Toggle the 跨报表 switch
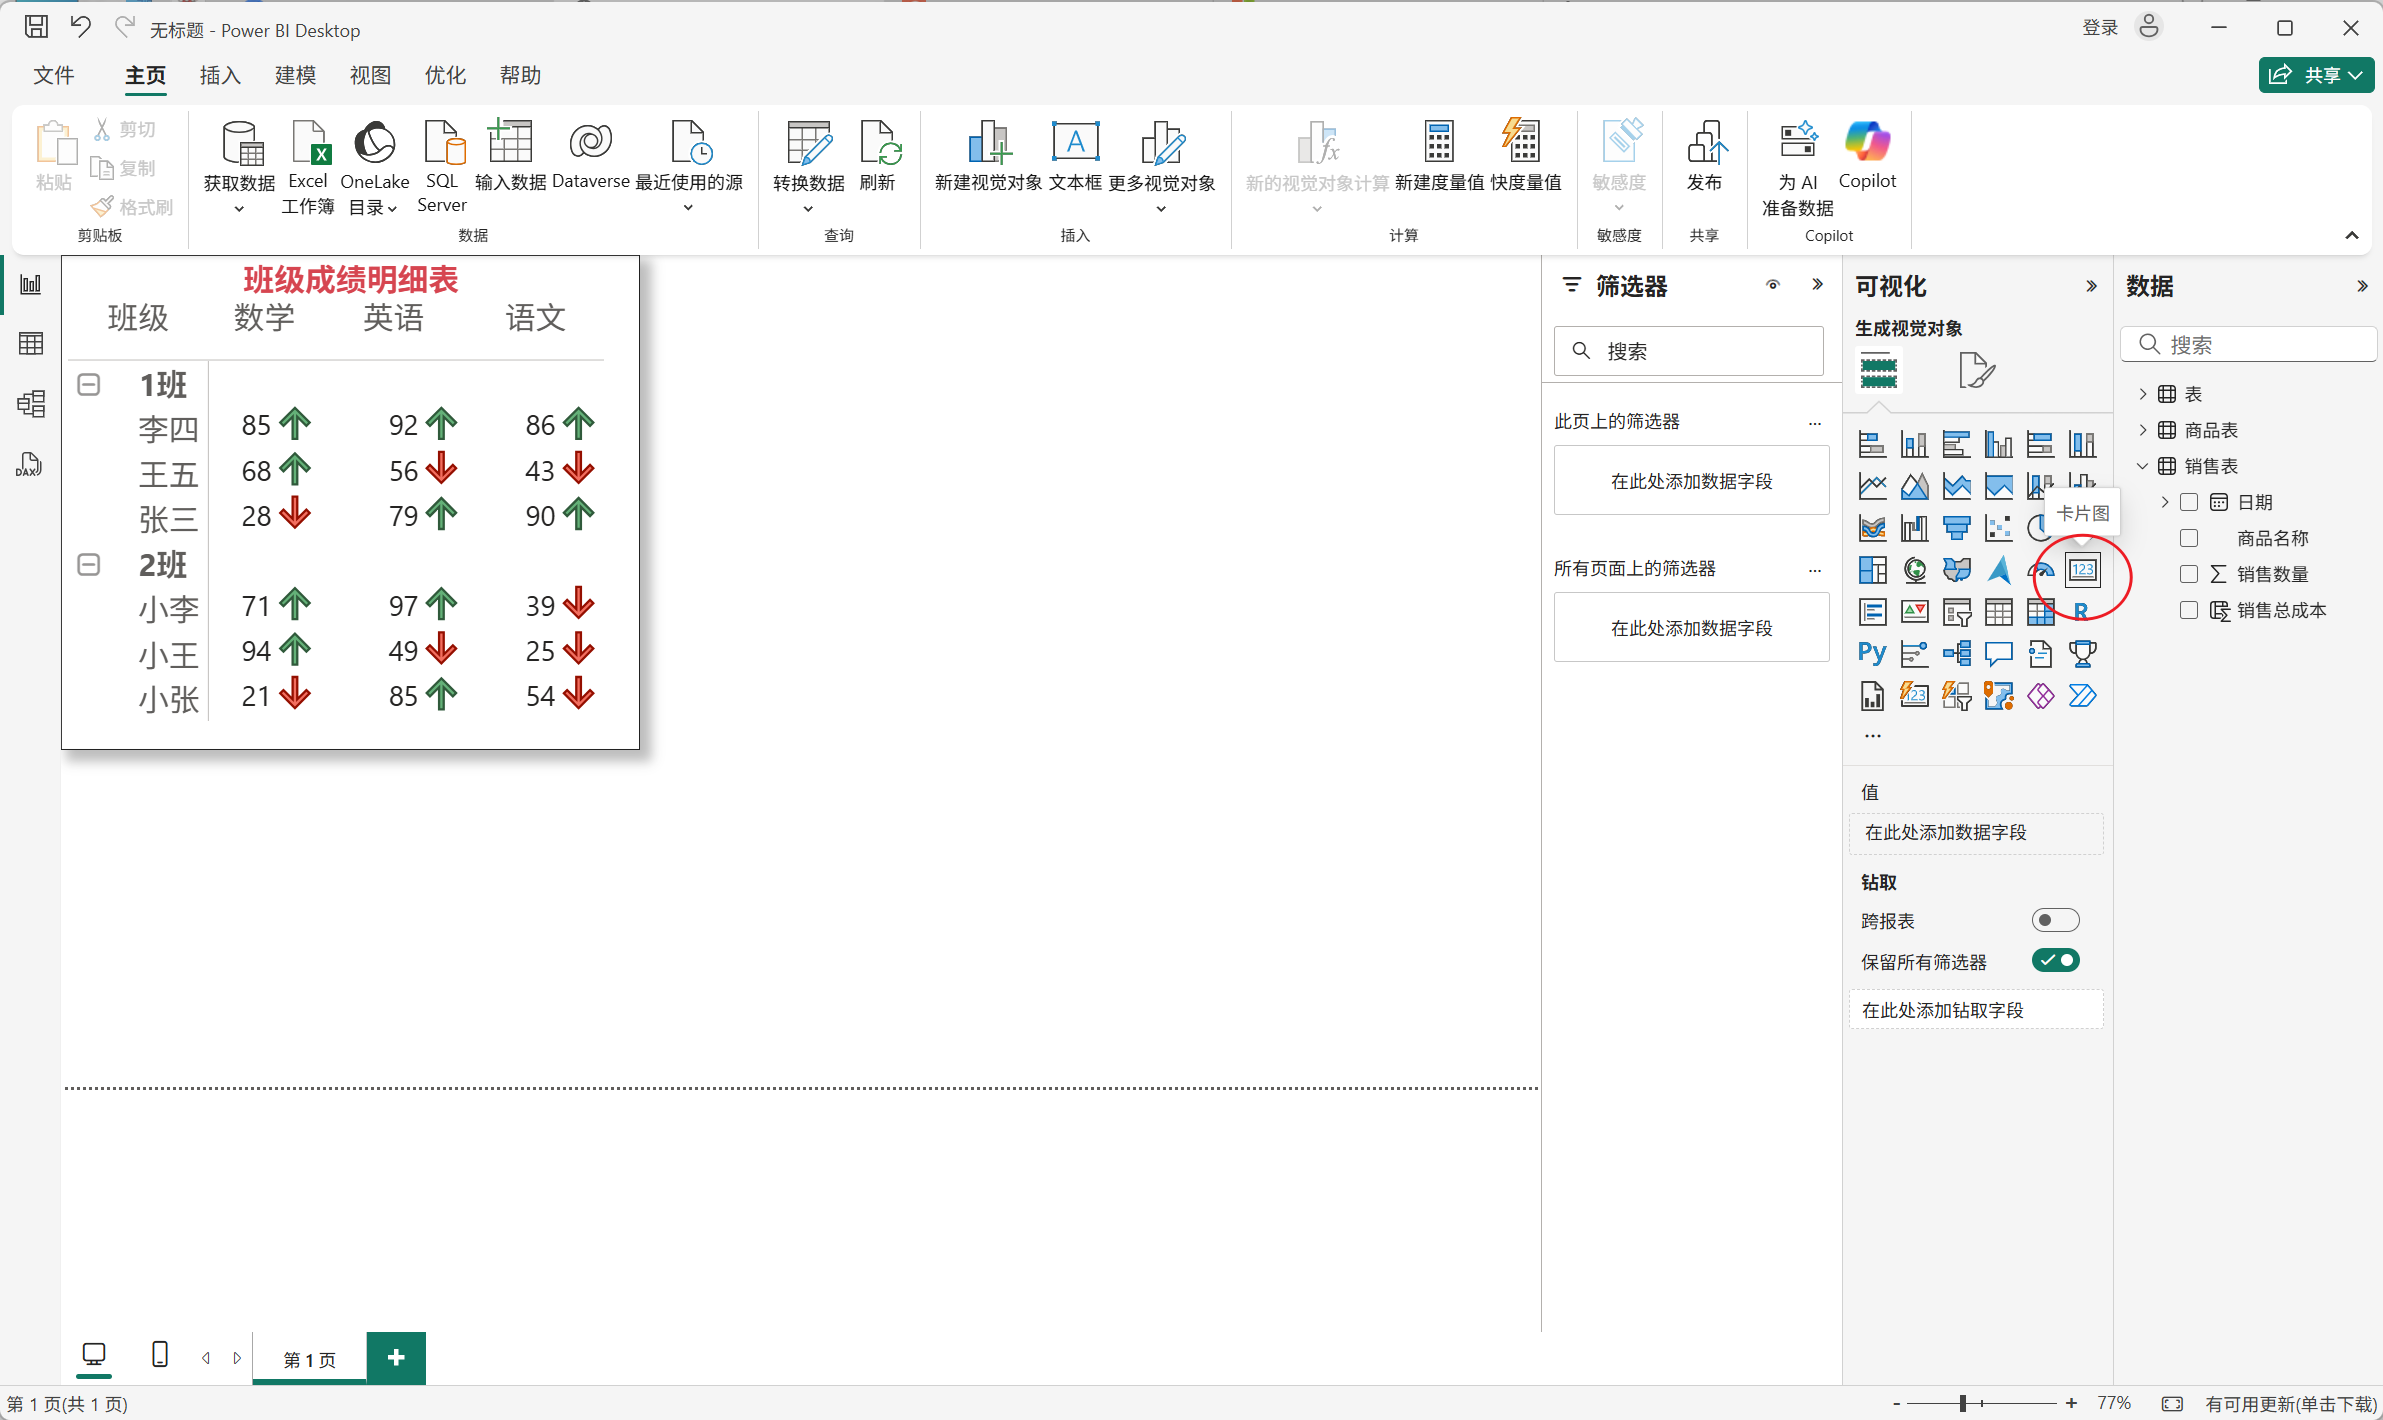The width and height of the screenshot is (2383, 1420). [2055, 920]
